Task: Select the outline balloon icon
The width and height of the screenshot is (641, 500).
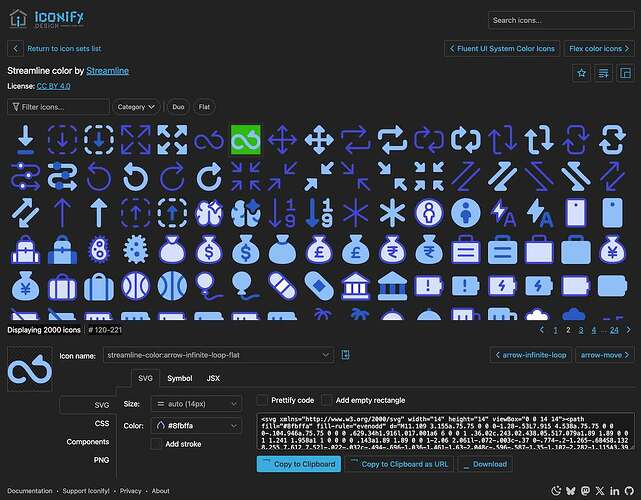Action: [209, 286]
